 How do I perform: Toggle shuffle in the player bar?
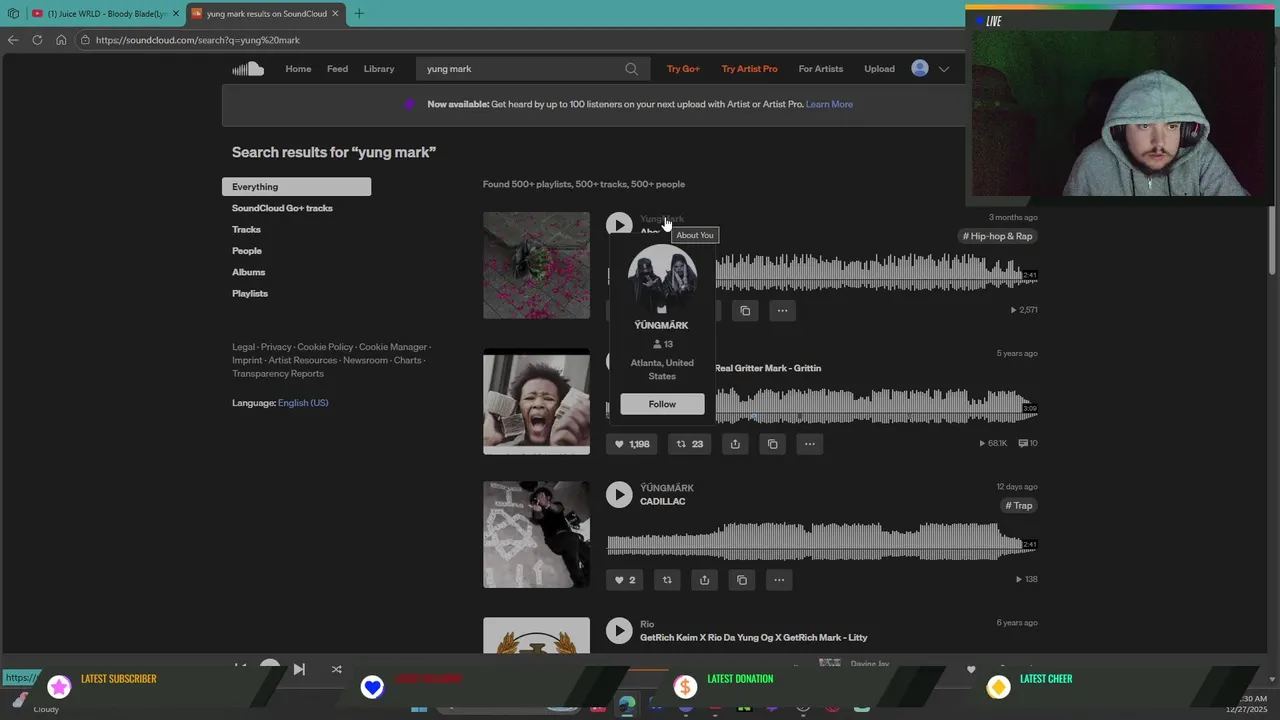click(x=336, y=669)
